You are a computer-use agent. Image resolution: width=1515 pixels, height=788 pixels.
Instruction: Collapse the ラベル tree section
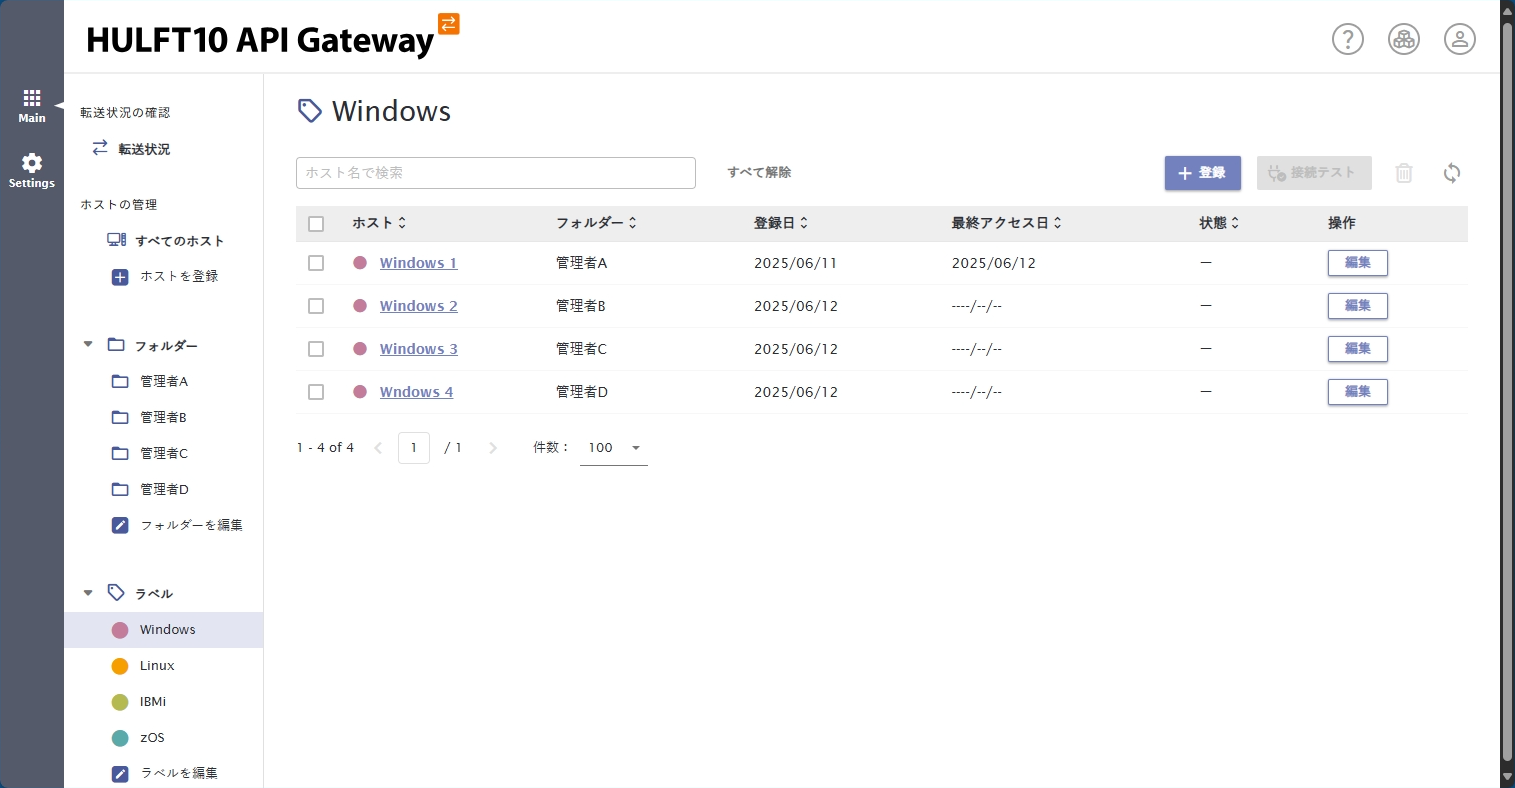(88, 593)
